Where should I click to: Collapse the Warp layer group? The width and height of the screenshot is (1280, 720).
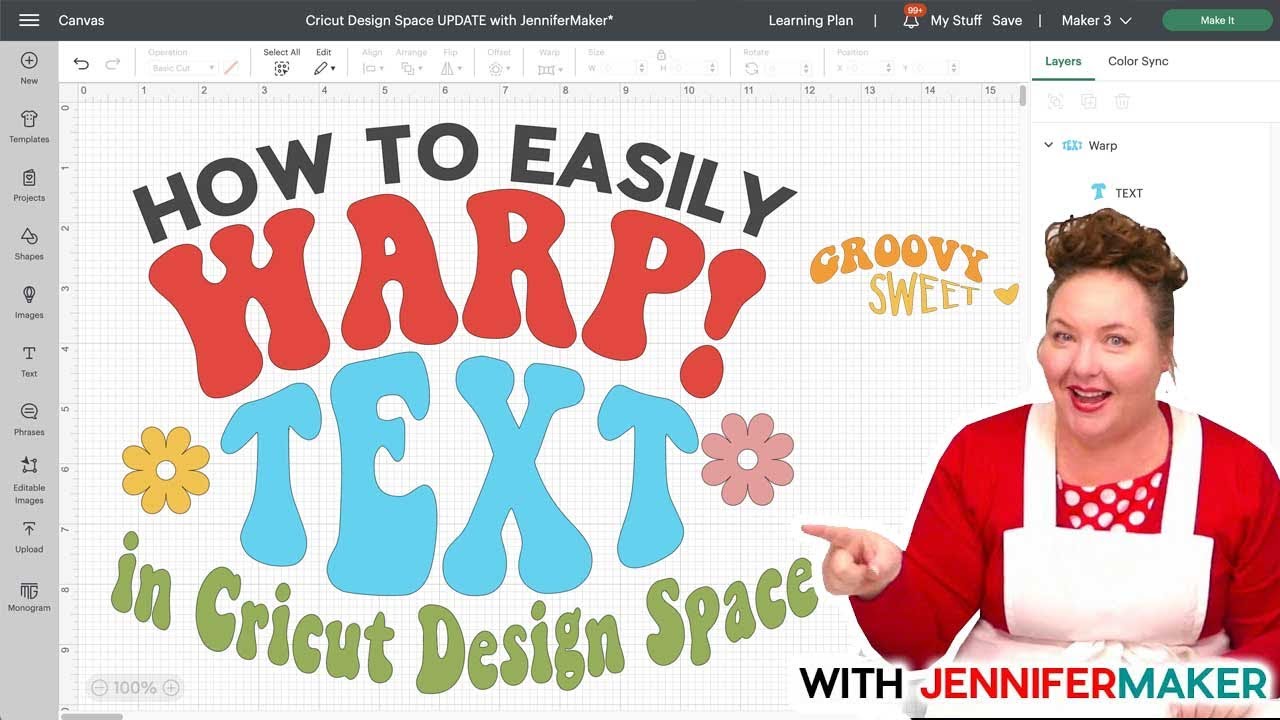pos(1048,145)
